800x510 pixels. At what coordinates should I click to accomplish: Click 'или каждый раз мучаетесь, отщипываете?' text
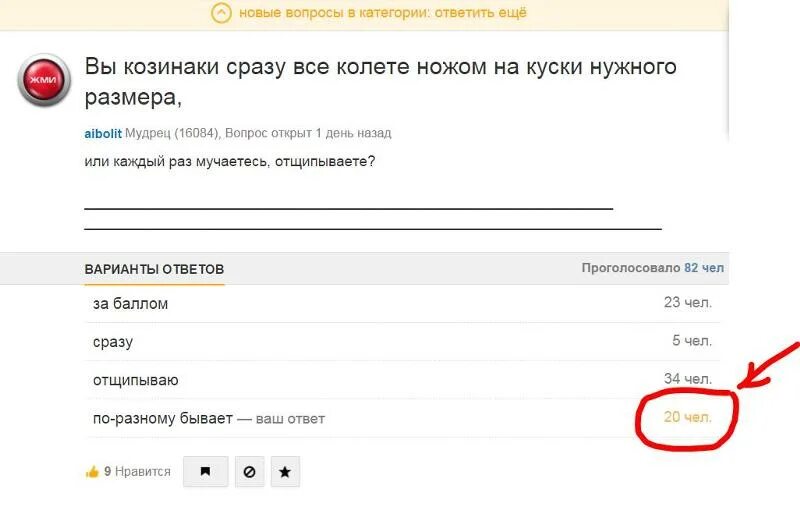click(x=230, y=162)
